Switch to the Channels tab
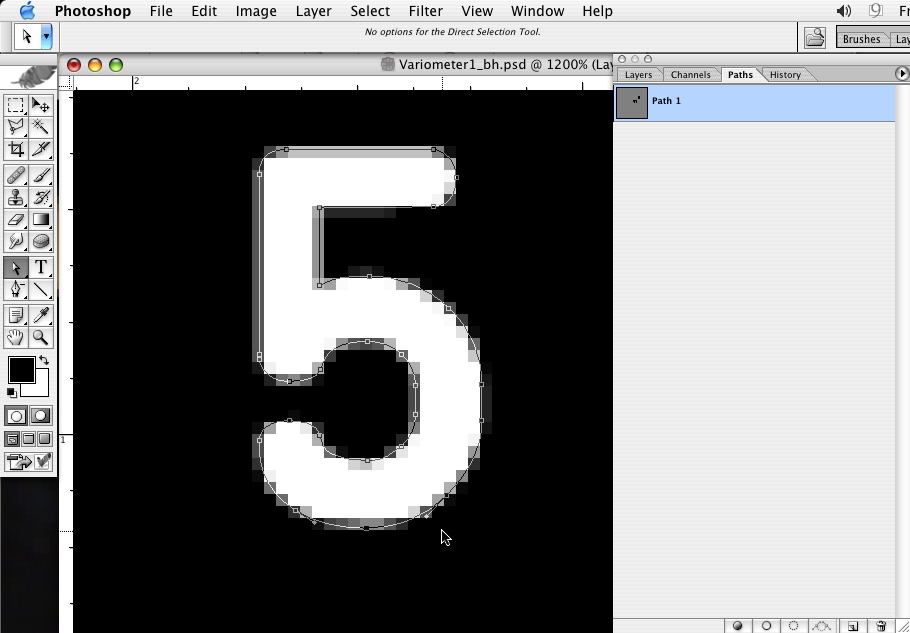 pyautogui.click(x=690, y=75)
